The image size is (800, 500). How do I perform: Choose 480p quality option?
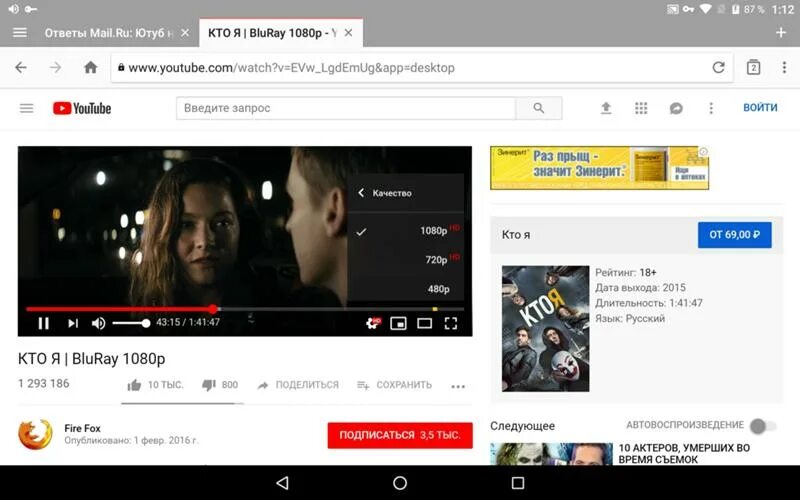406,289
